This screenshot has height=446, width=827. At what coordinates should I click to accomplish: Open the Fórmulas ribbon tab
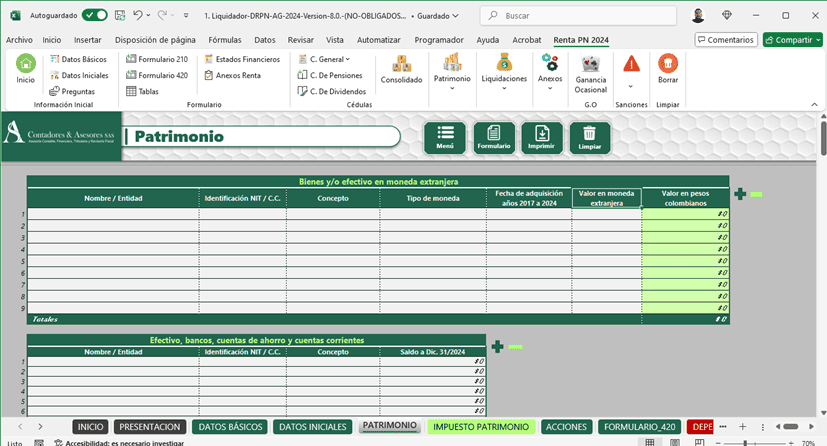coord(225,40)
